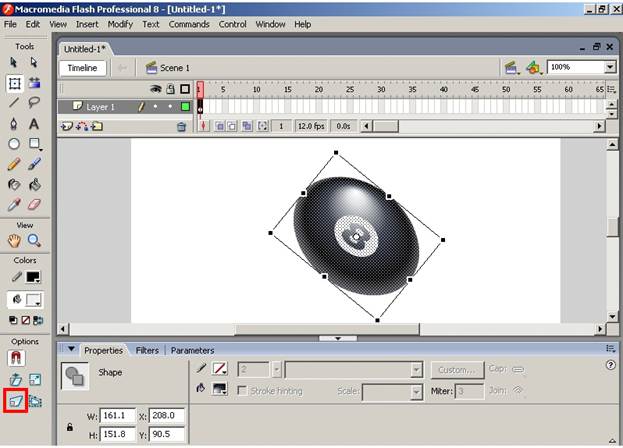623x448 pixels.
Task: Open the 100% zoom dropdown
Action: (x=610, y=67)
